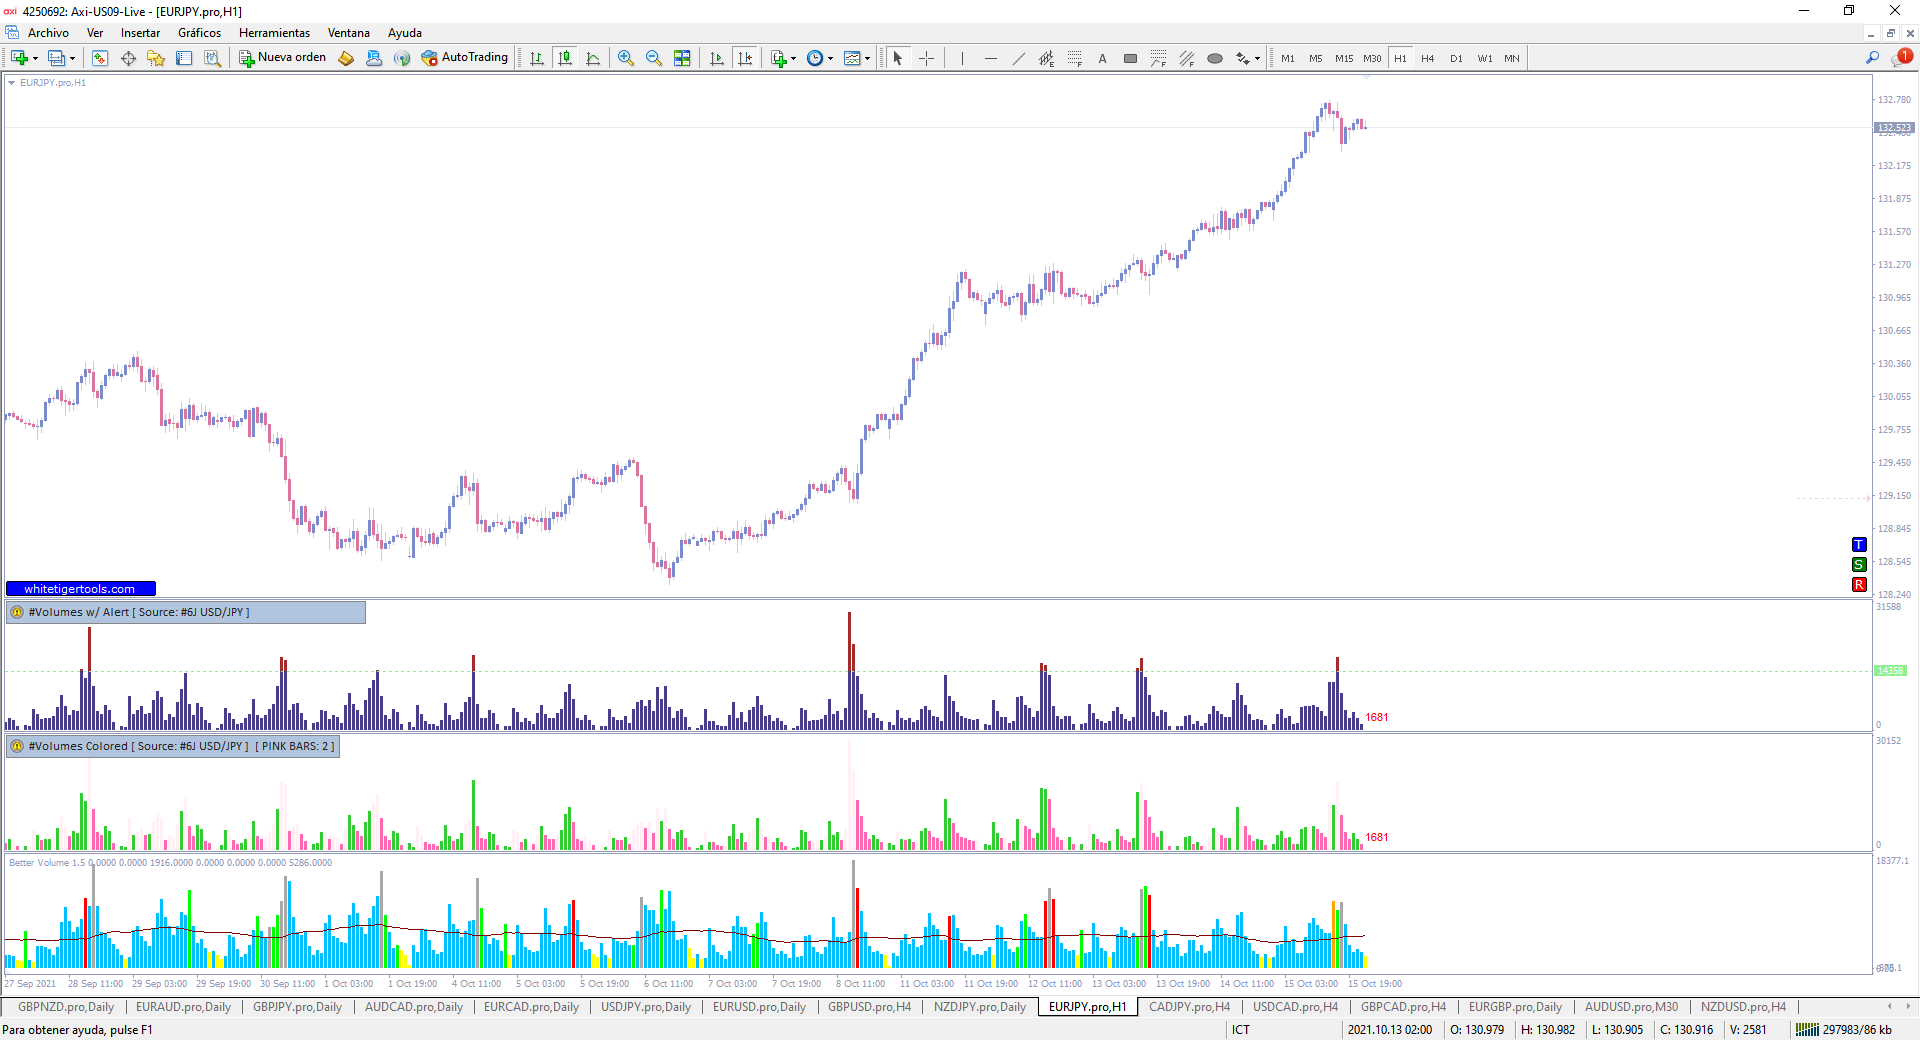Expand the arrows objects dropdown
Screen dimensions: 1920x1040
point(1257,59)
